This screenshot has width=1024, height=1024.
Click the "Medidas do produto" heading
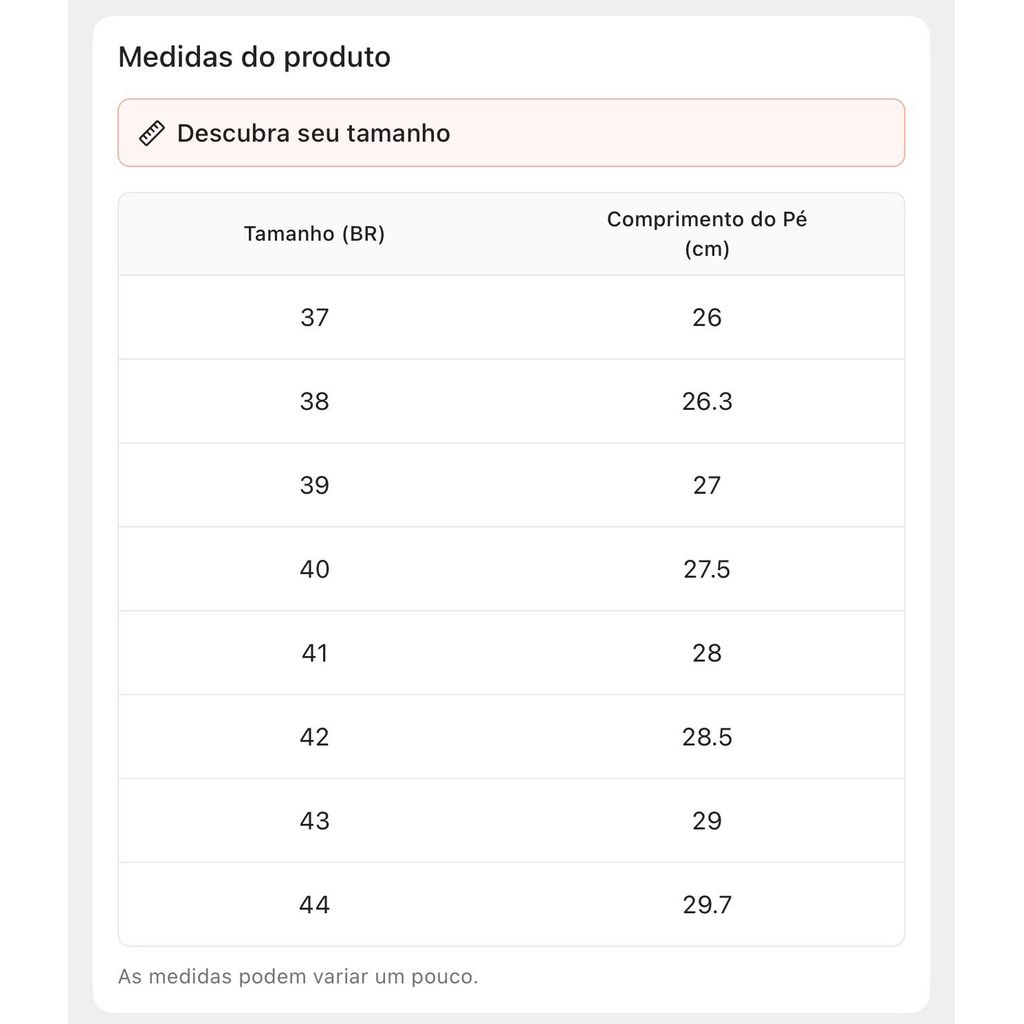click(254, 57)
